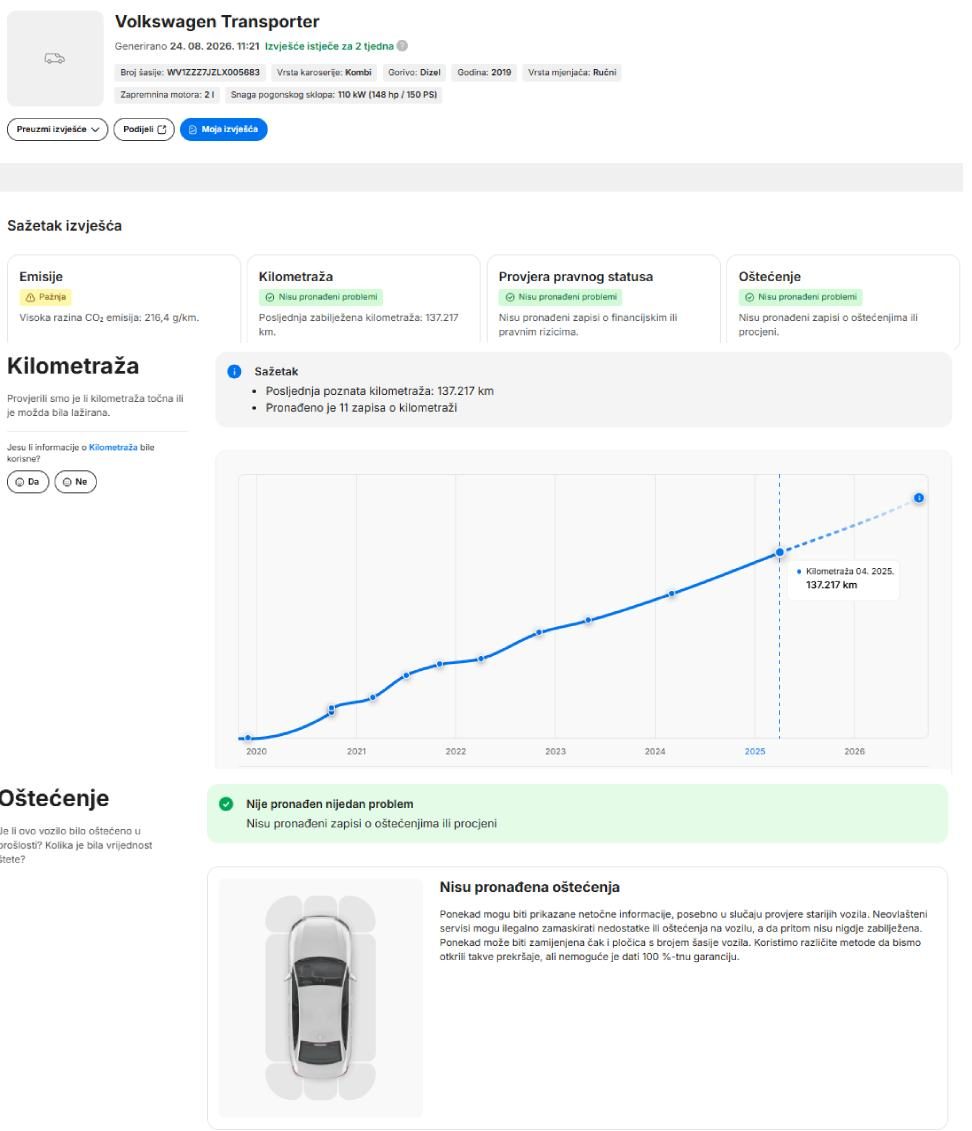Answer Ne to mileage feedback question

click(x=76, y=482)
